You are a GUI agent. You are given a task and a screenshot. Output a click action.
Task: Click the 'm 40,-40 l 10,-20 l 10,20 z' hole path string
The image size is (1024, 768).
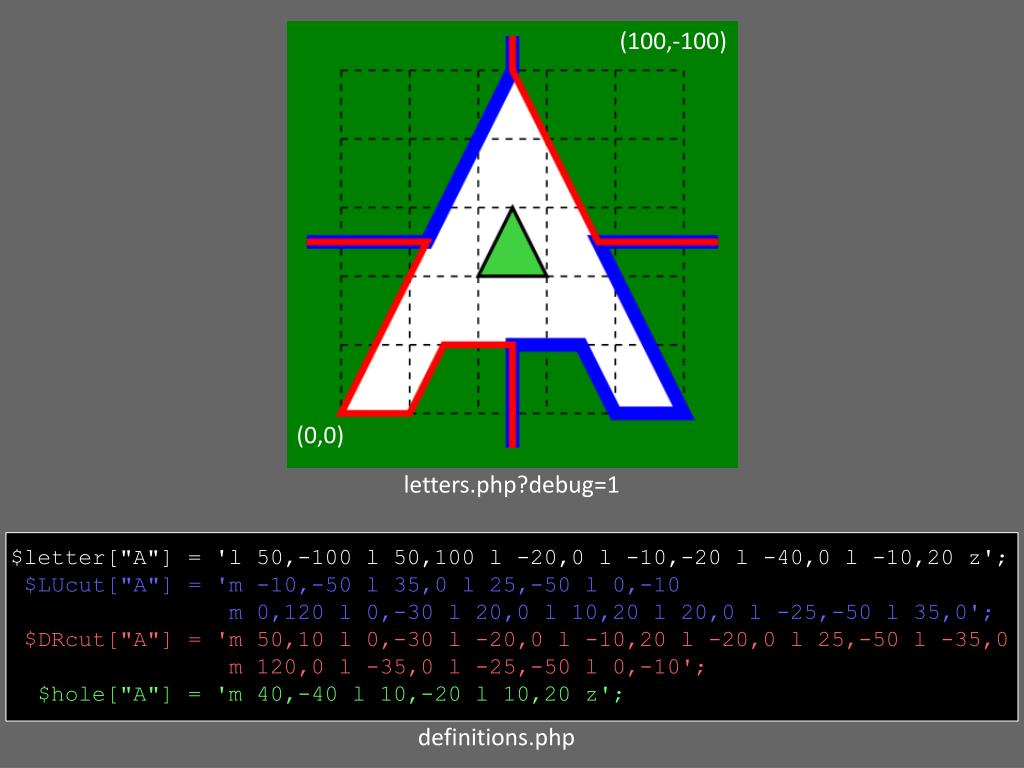[420, 694]
